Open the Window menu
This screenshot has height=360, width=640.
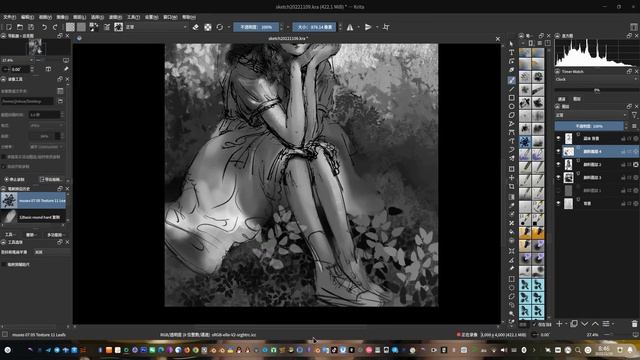[170, 17]
